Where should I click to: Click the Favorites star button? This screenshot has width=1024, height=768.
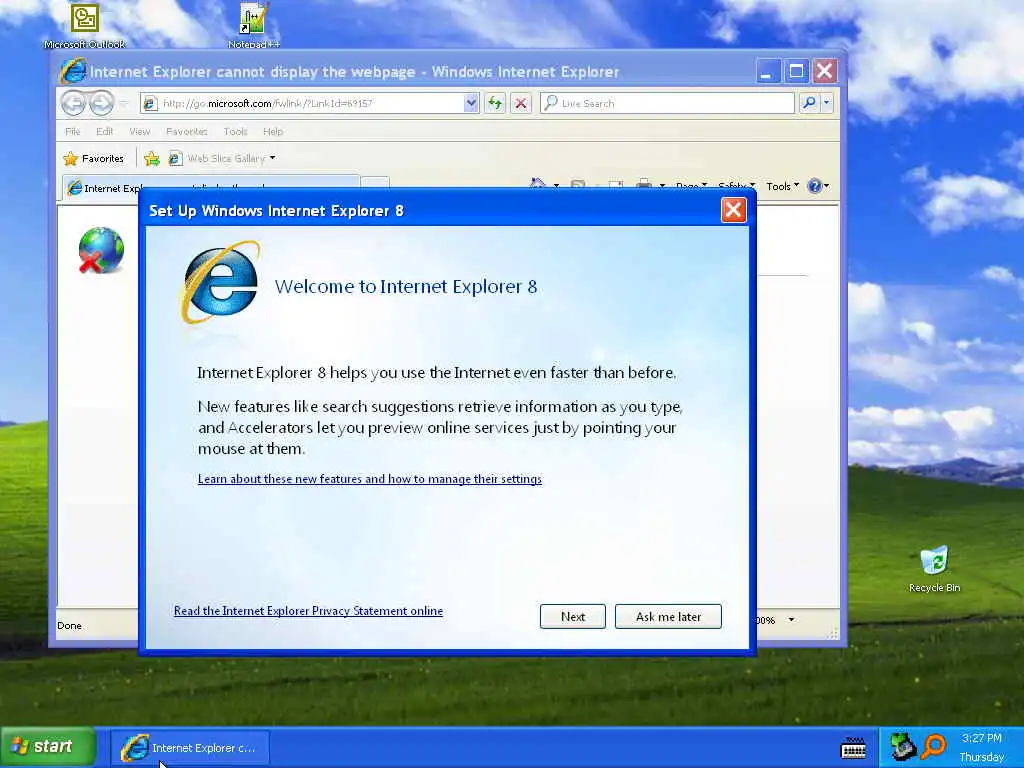[93, 158]
